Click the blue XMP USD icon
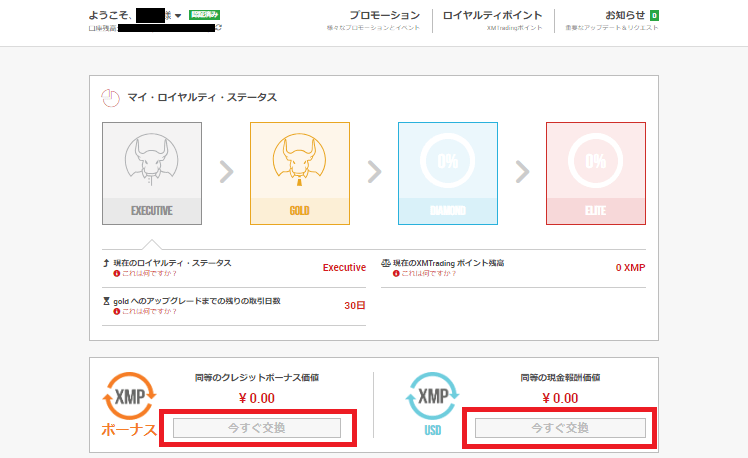This screenshot has height=458, width=748. coord(432,396)
